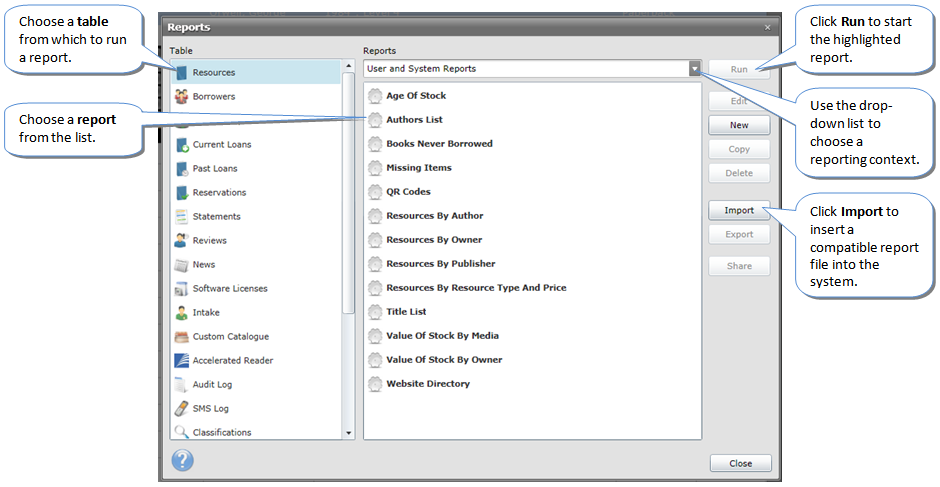Click the Accelerated Reader icon
Viewport: 940px width, 487px height.
[x=181, y=360]
